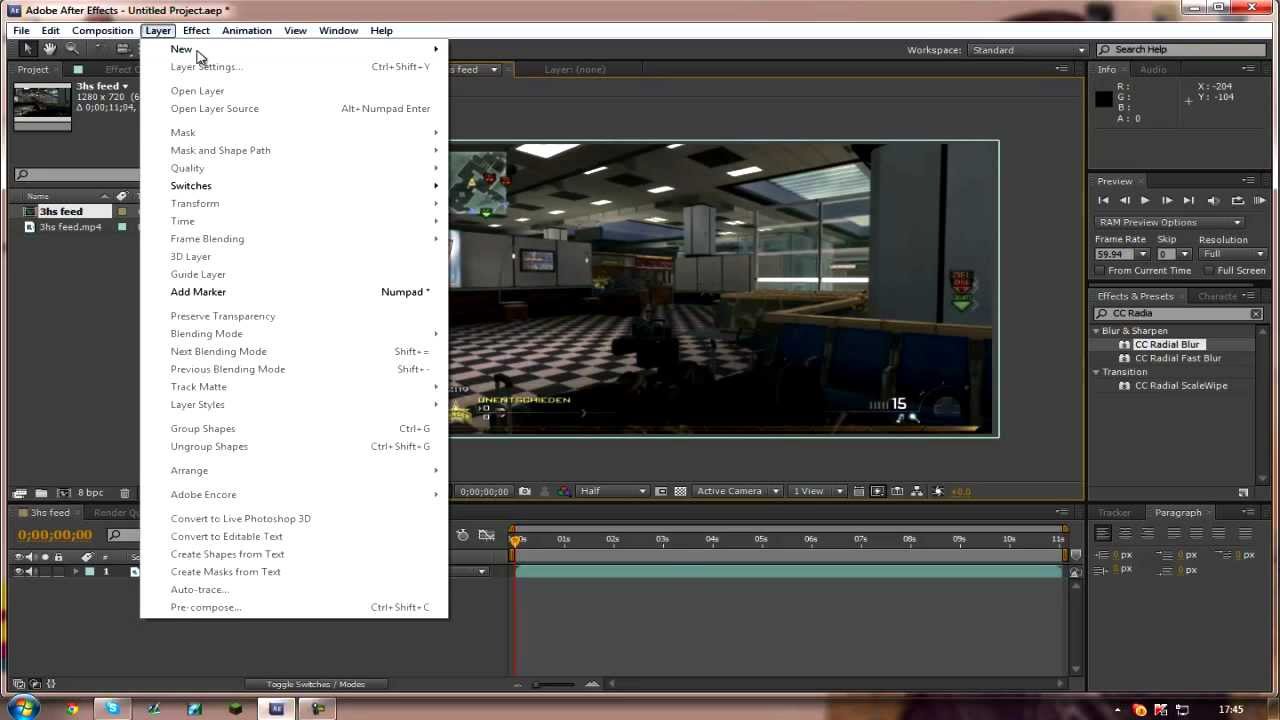The width and height of the screenshot is (1280, 720).
Task: Create new folder in Project panel
Action: pos(41,493)
